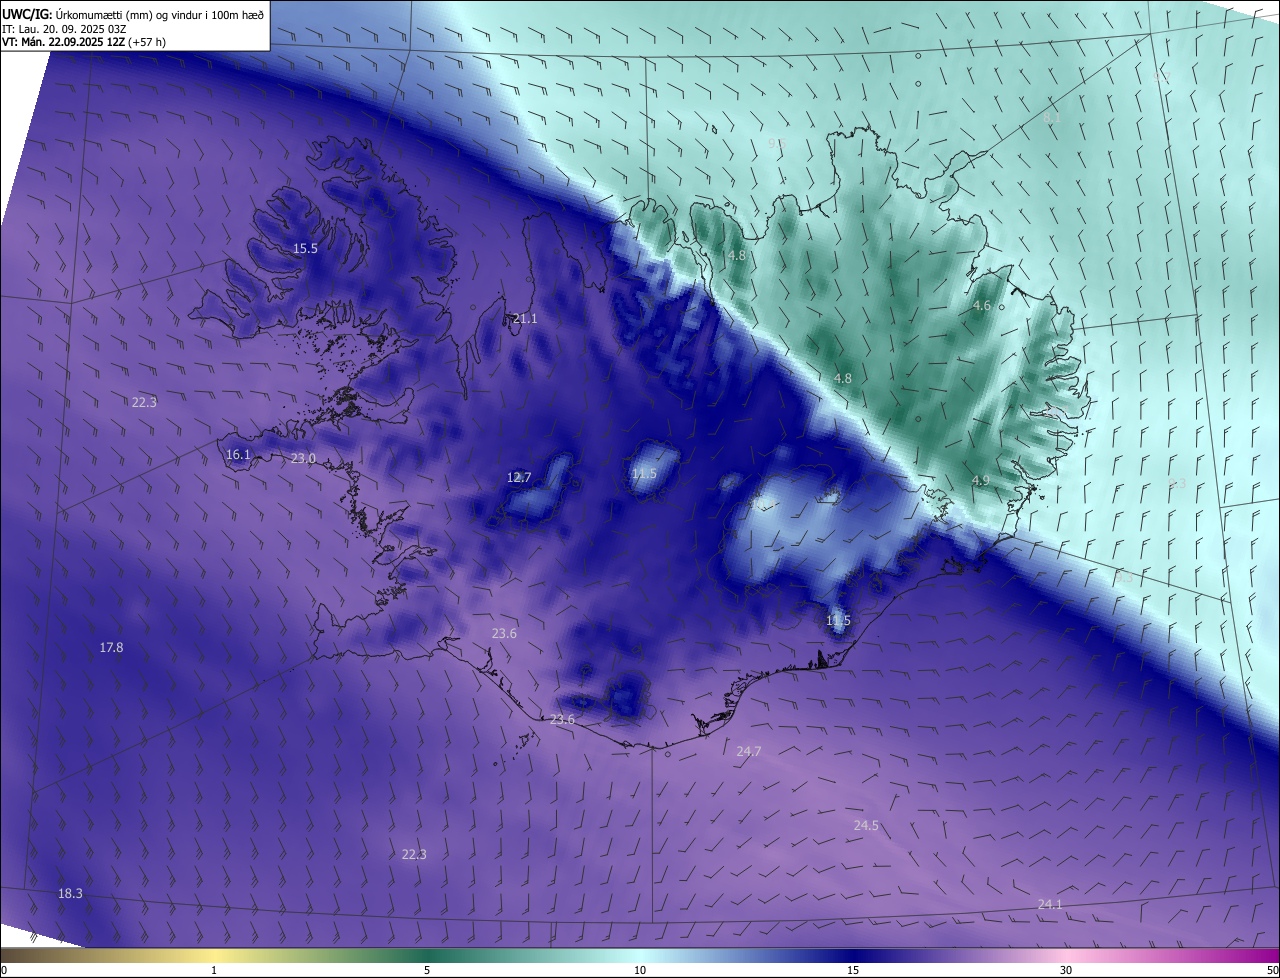Select the 17.8 value over the ocean
The height and width of the screenshot is (978, 1280).
pos(111,647)
